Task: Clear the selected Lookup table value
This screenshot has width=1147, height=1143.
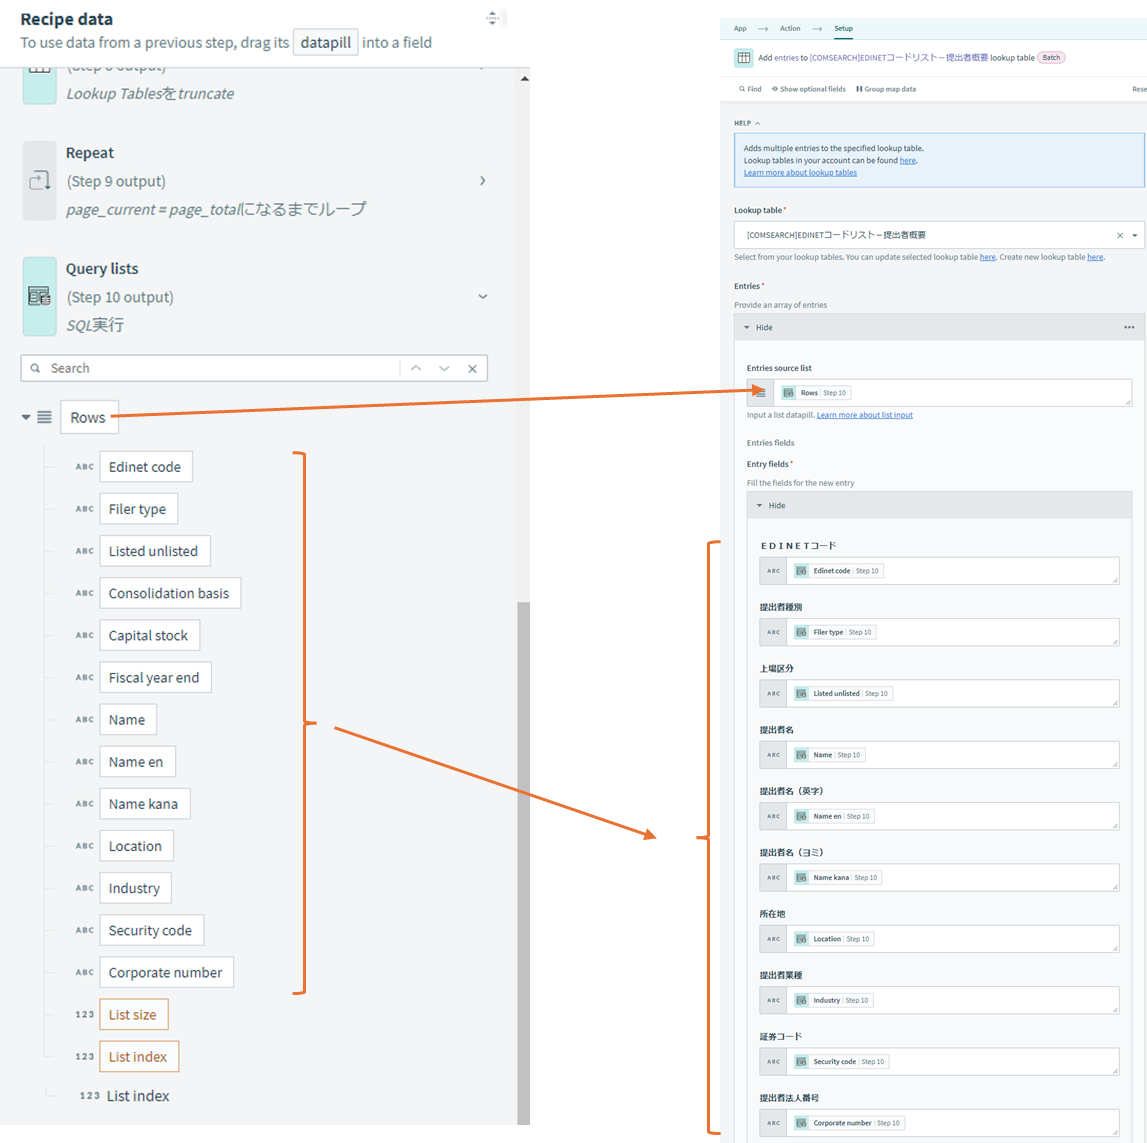Action: 1119,235
